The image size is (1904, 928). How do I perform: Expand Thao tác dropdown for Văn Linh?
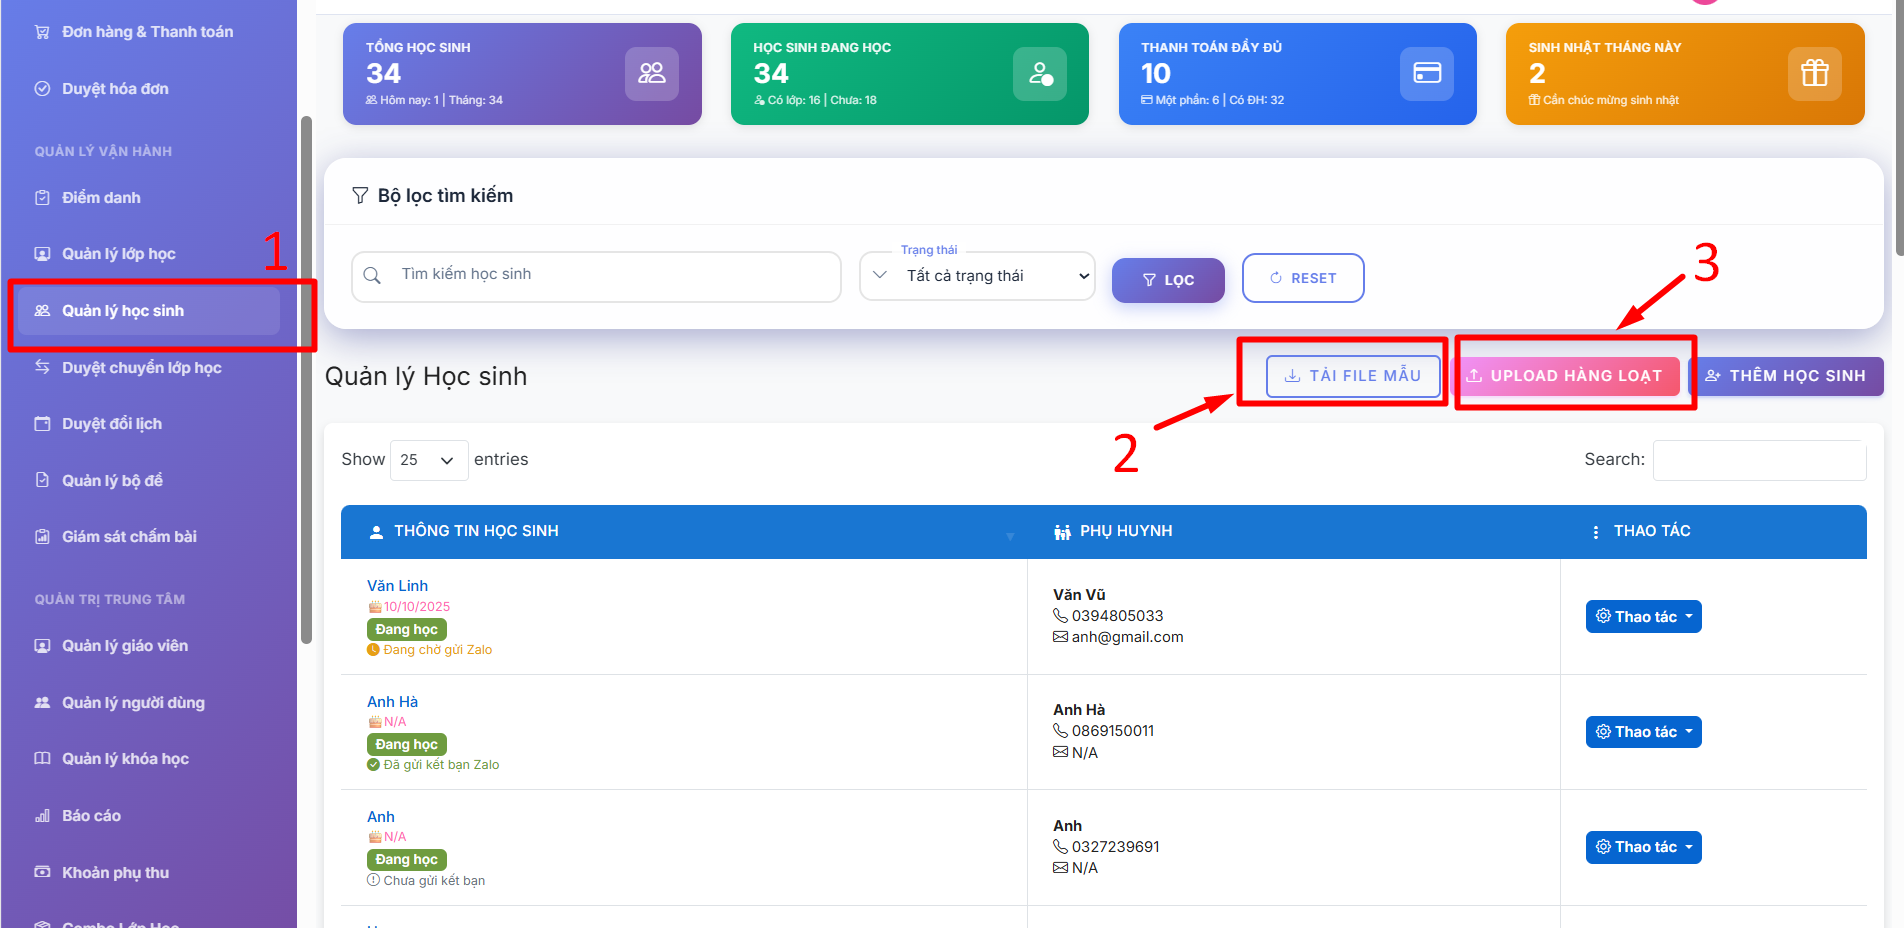tap(1643, 617)
